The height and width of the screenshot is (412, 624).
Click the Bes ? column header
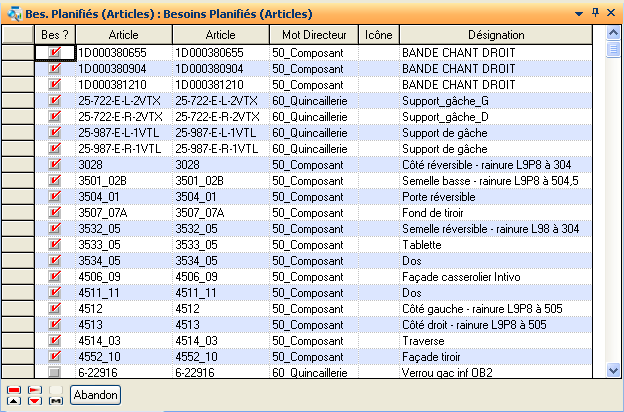tap(55, 35)
